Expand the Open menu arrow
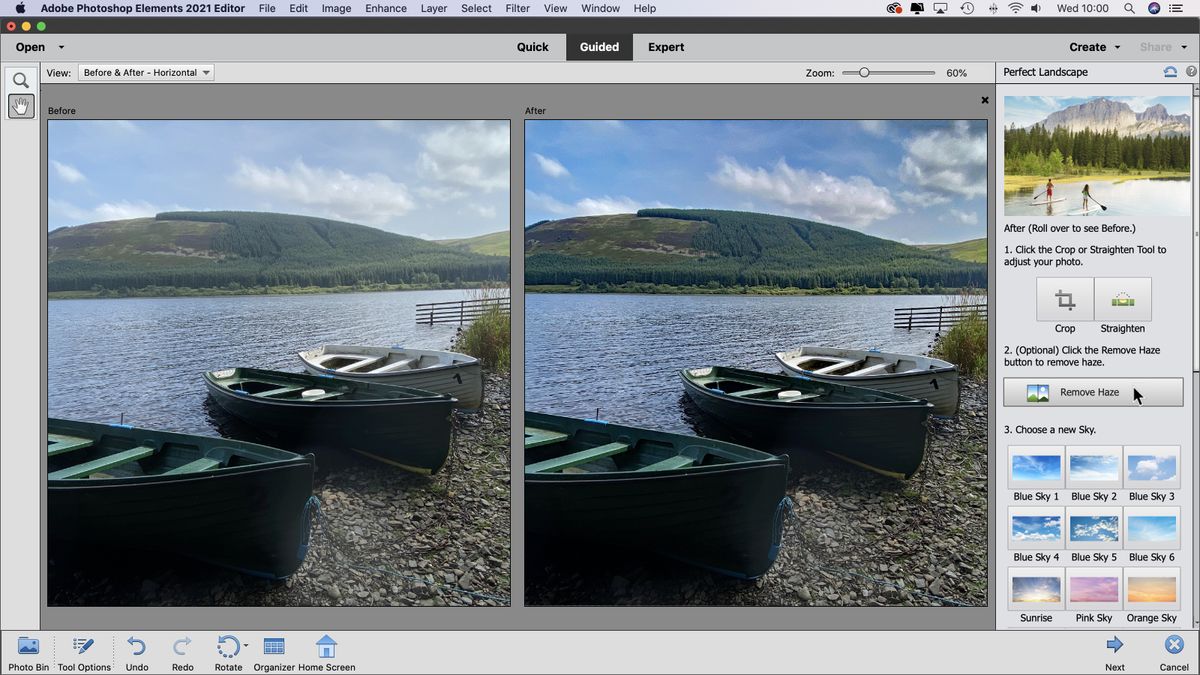The width and height of the screenshot is (1200, 675). (x=60, y=47)
